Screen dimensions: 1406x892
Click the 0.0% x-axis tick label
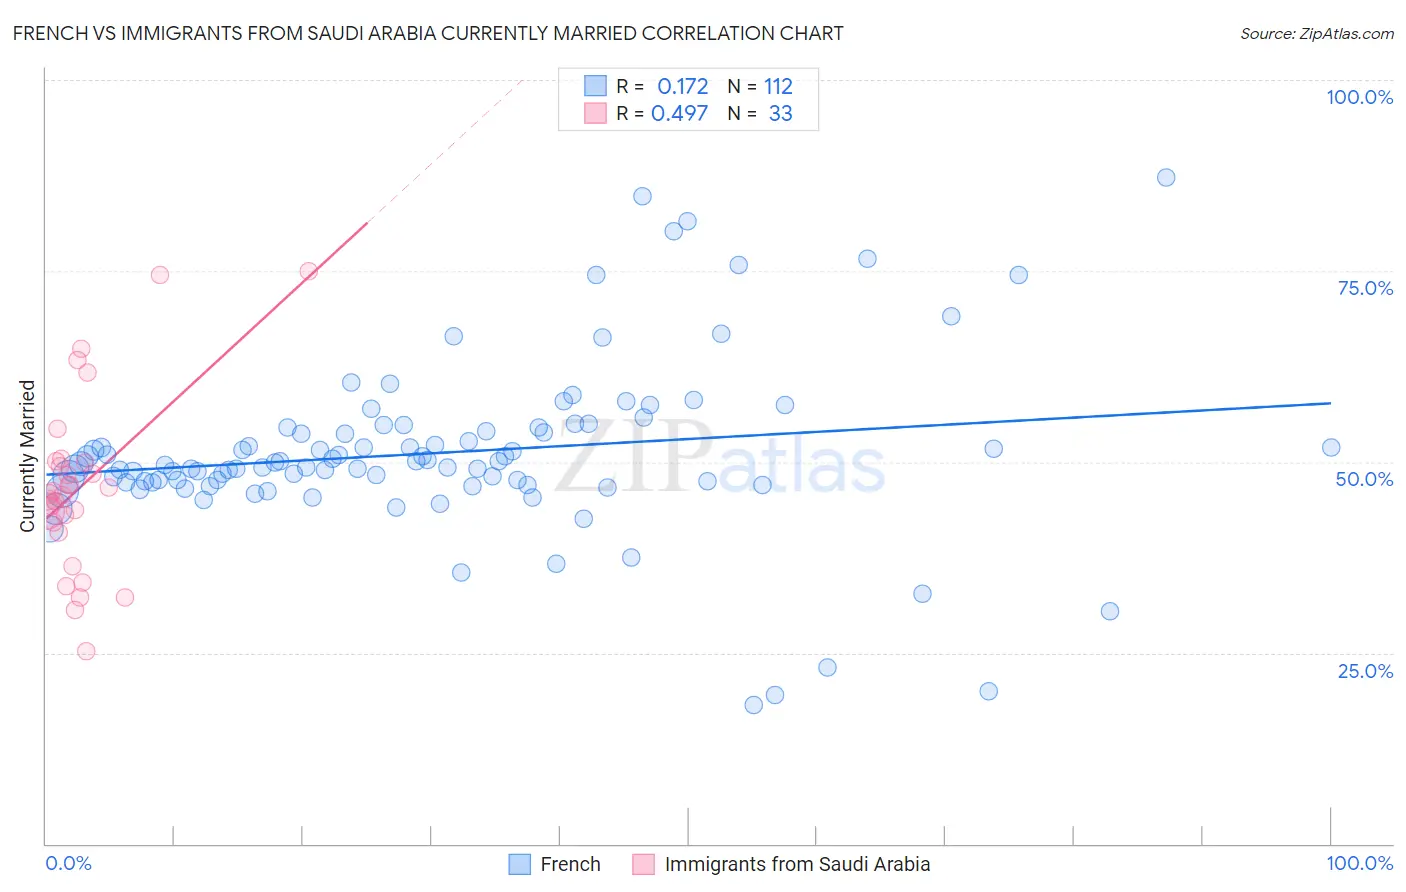point(68,863)
